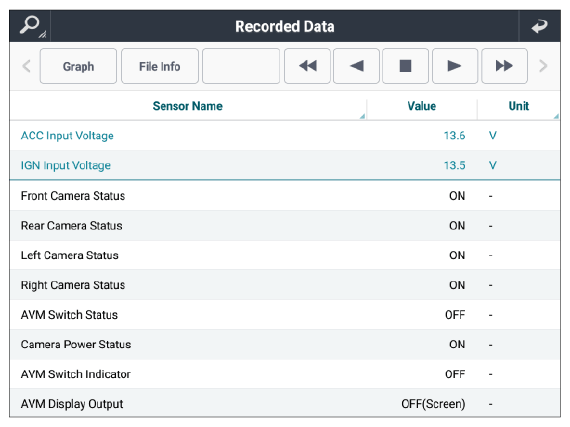Image resolution: width=570 pixels, height=427 pixels.
Task: Click the fast forward button
Action: click(x=505, y=66)
